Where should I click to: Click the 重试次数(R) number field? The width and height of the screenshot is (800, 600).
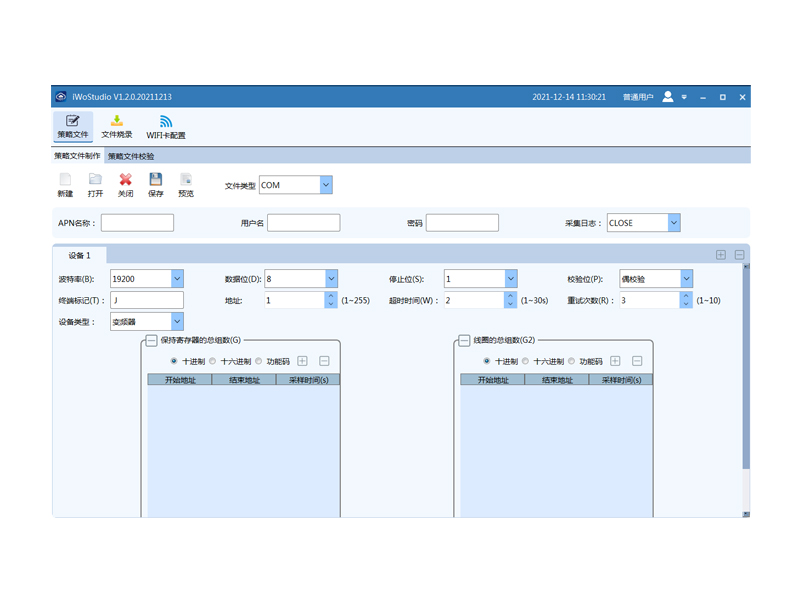[649, 300]
